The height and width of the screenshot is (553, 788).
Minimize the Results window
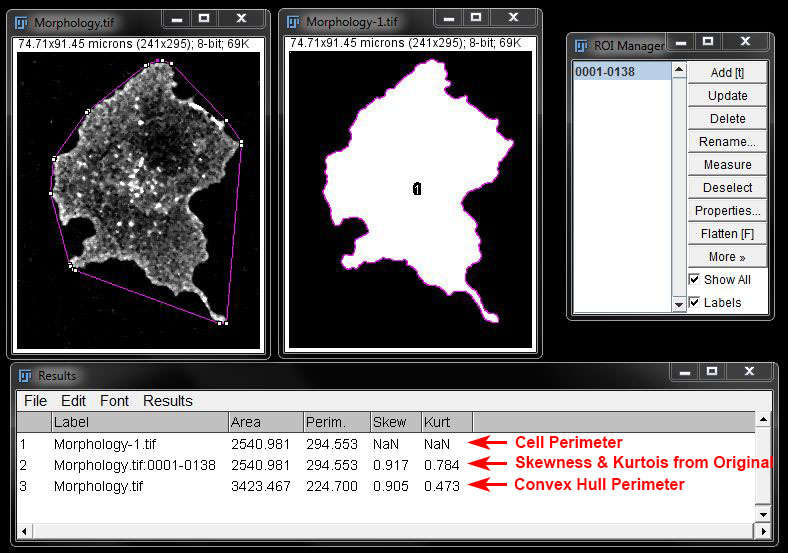click(x=685, y=372)
